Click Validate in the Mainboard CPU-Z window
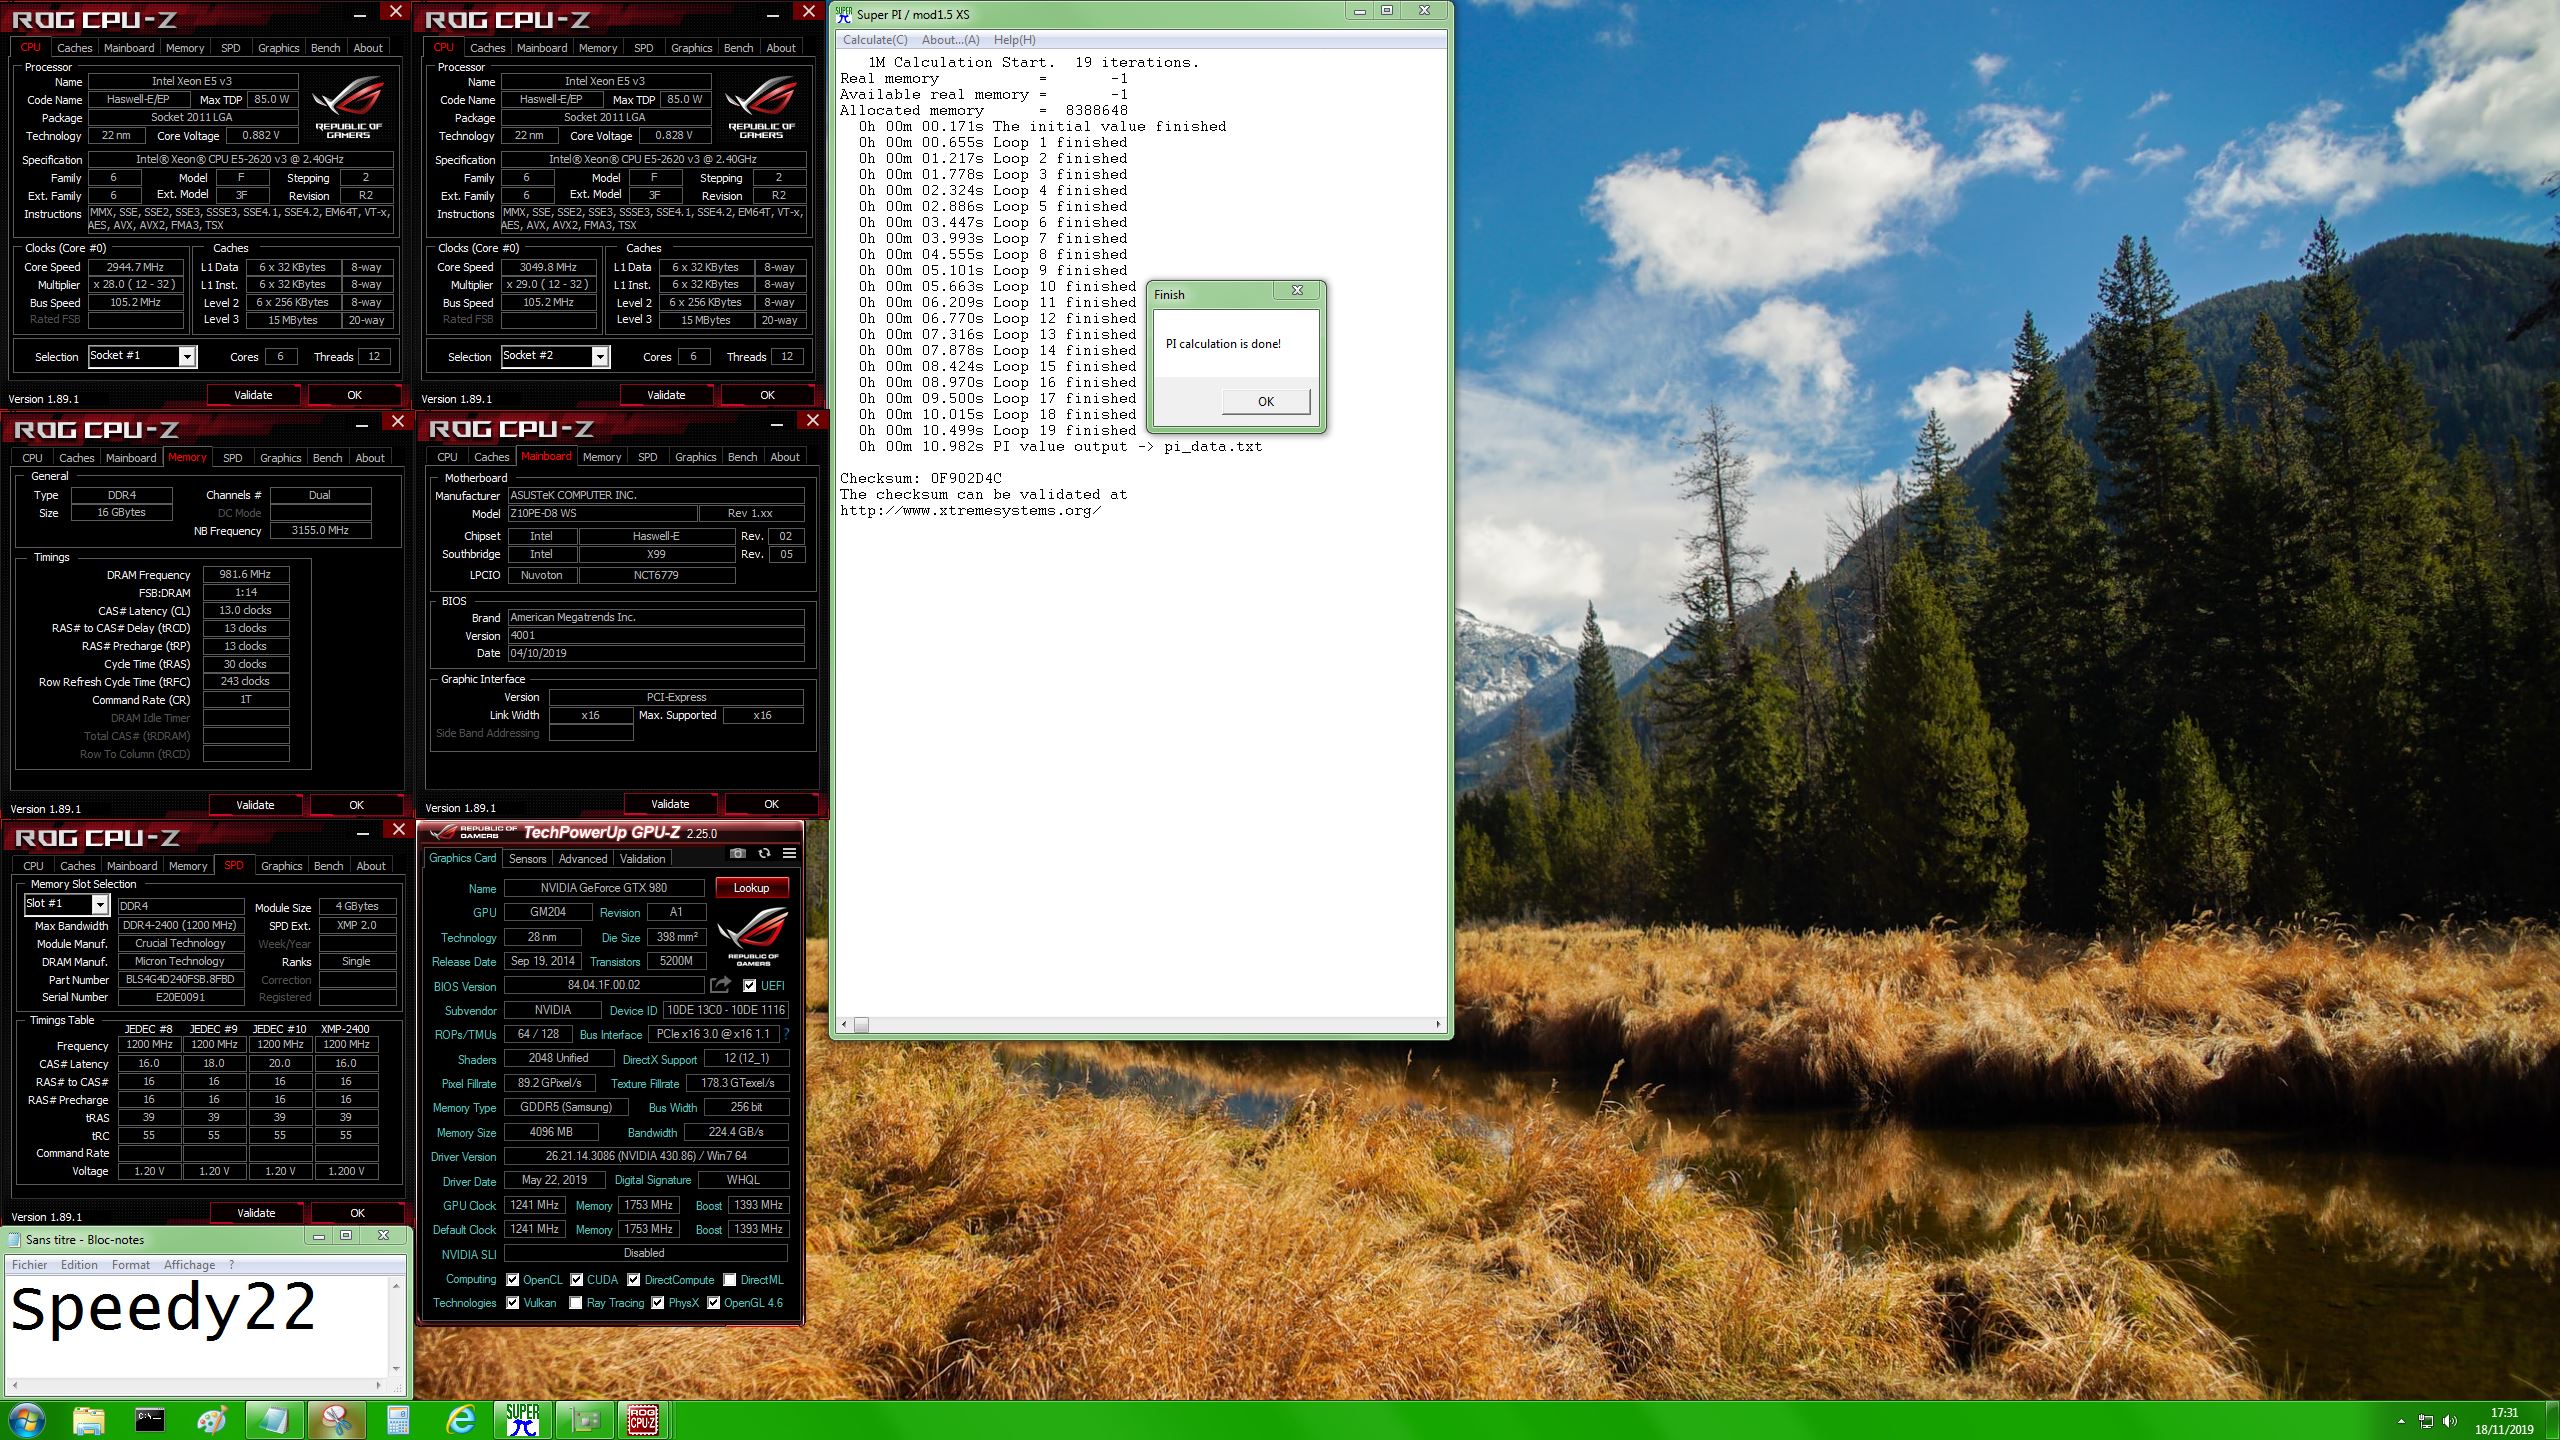 [x=670, y=803]
